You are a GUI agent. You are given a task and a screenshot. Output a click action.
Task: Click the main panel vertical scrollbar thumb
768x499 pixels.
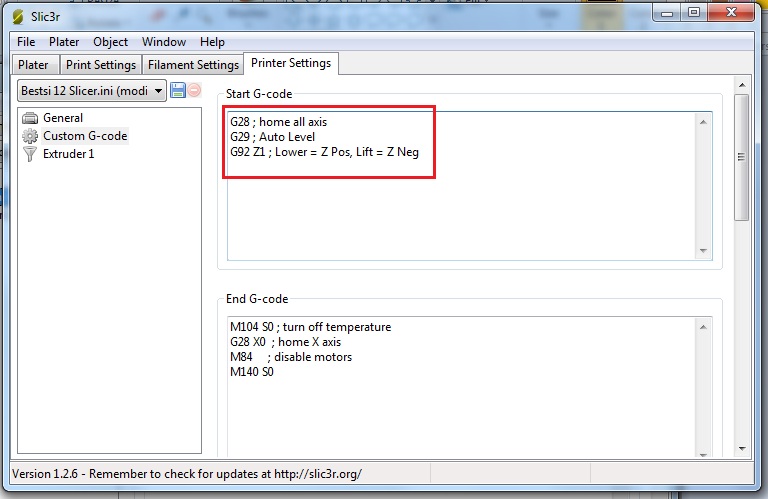click(742, 157)
